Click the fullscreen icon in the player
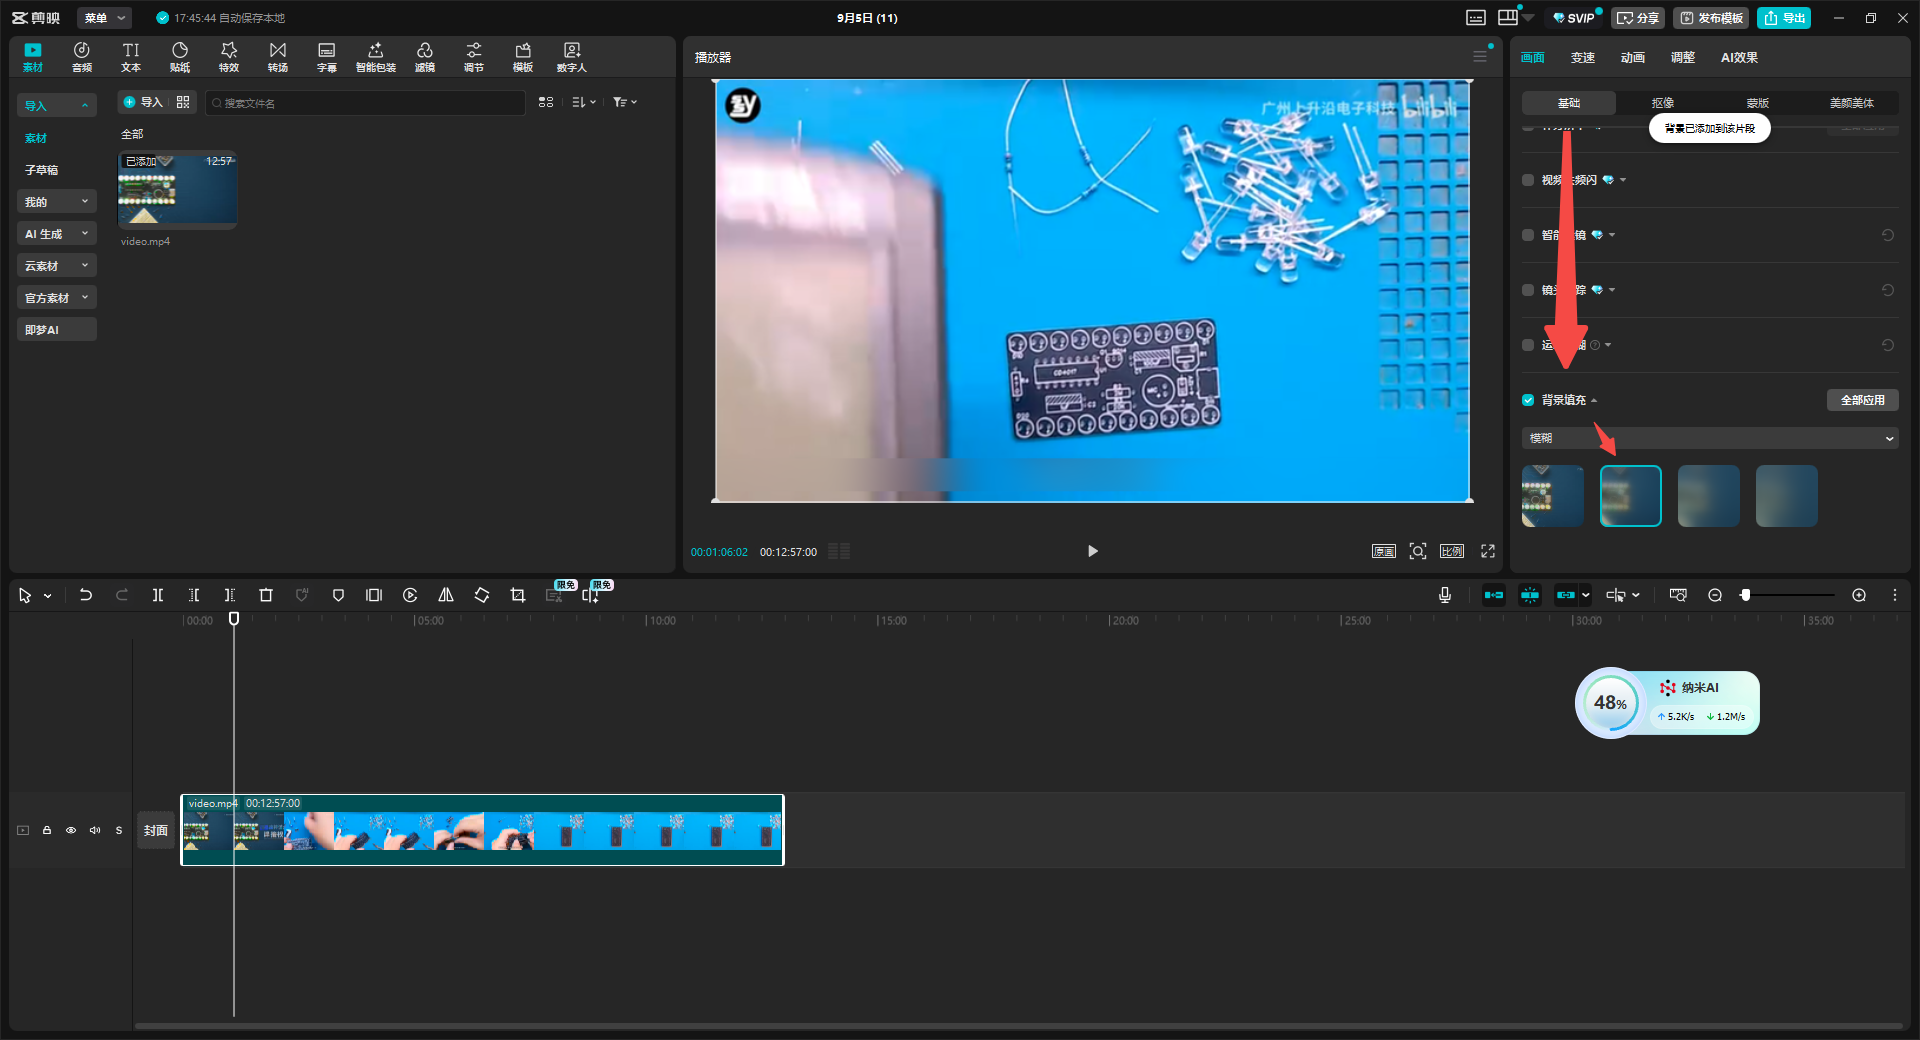1920x1040 pixels. click(x=1488, y=551)
